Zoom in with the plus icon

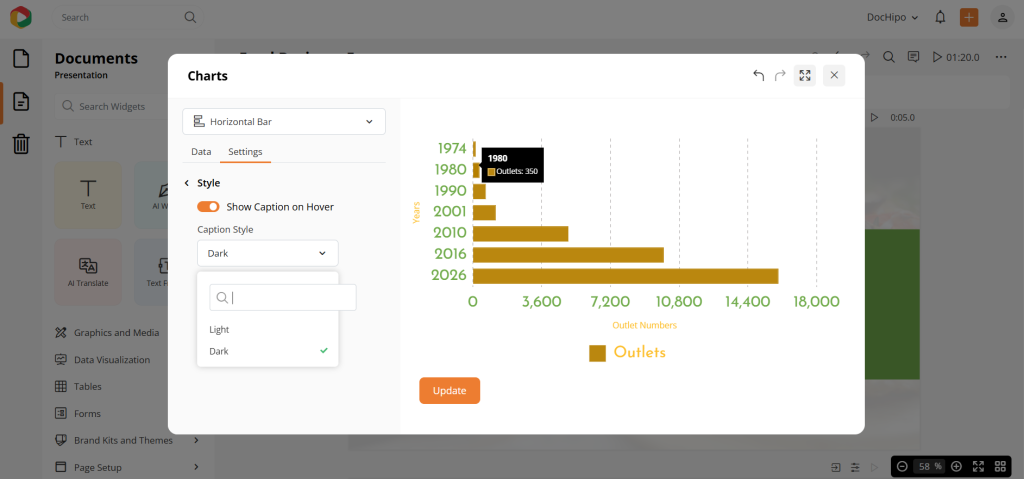[x=956, y=467]
